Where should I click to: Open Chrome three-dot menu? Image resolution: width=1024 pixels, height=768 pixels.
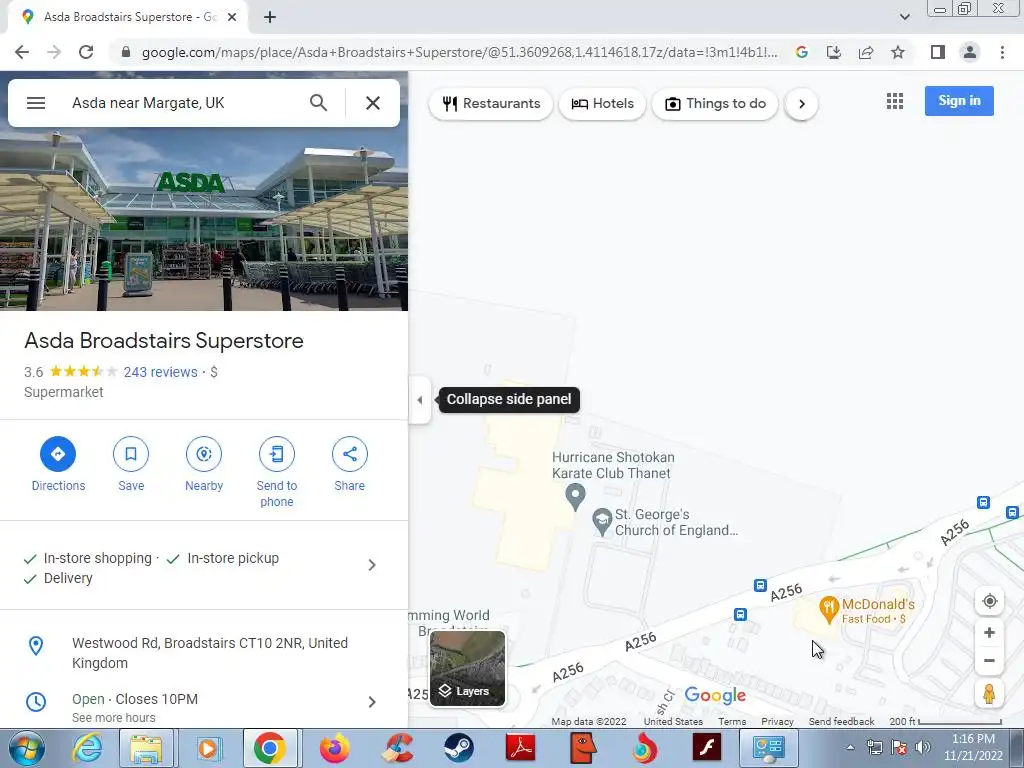click(x=1002, y=52)
